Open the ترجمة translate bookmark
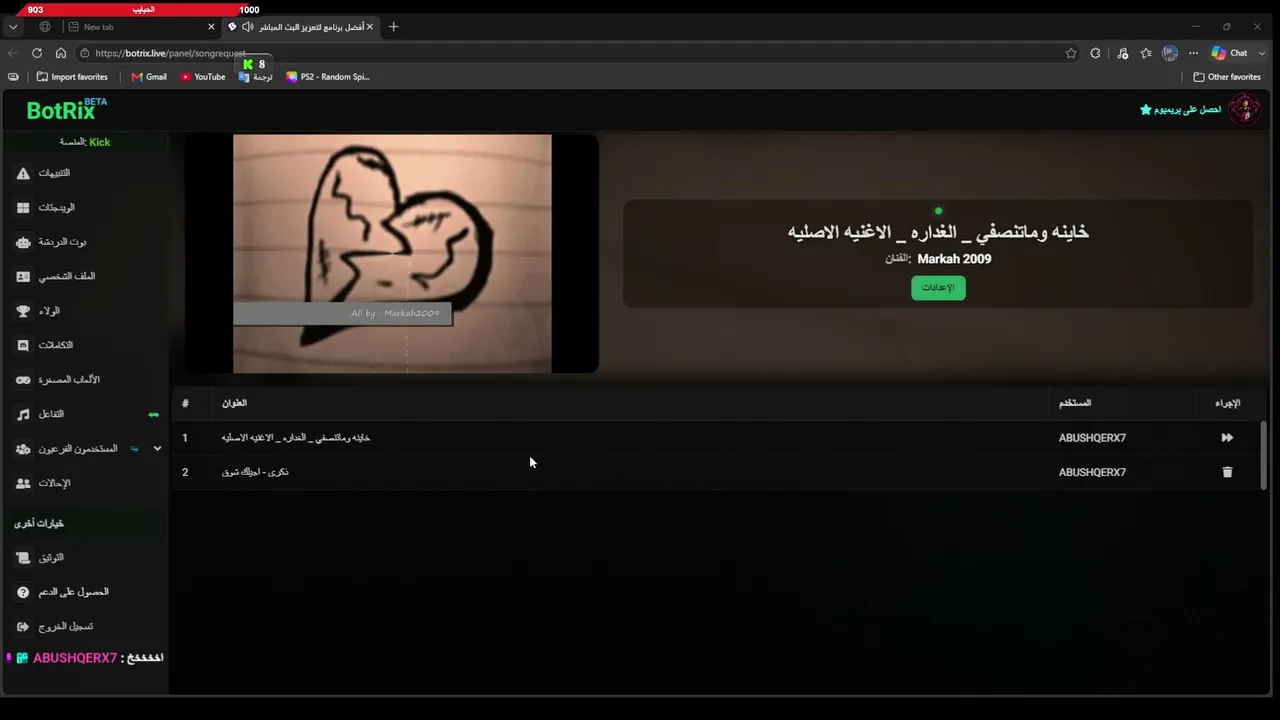The width and height of the screenshot is (1280, 720). point(256,77)
